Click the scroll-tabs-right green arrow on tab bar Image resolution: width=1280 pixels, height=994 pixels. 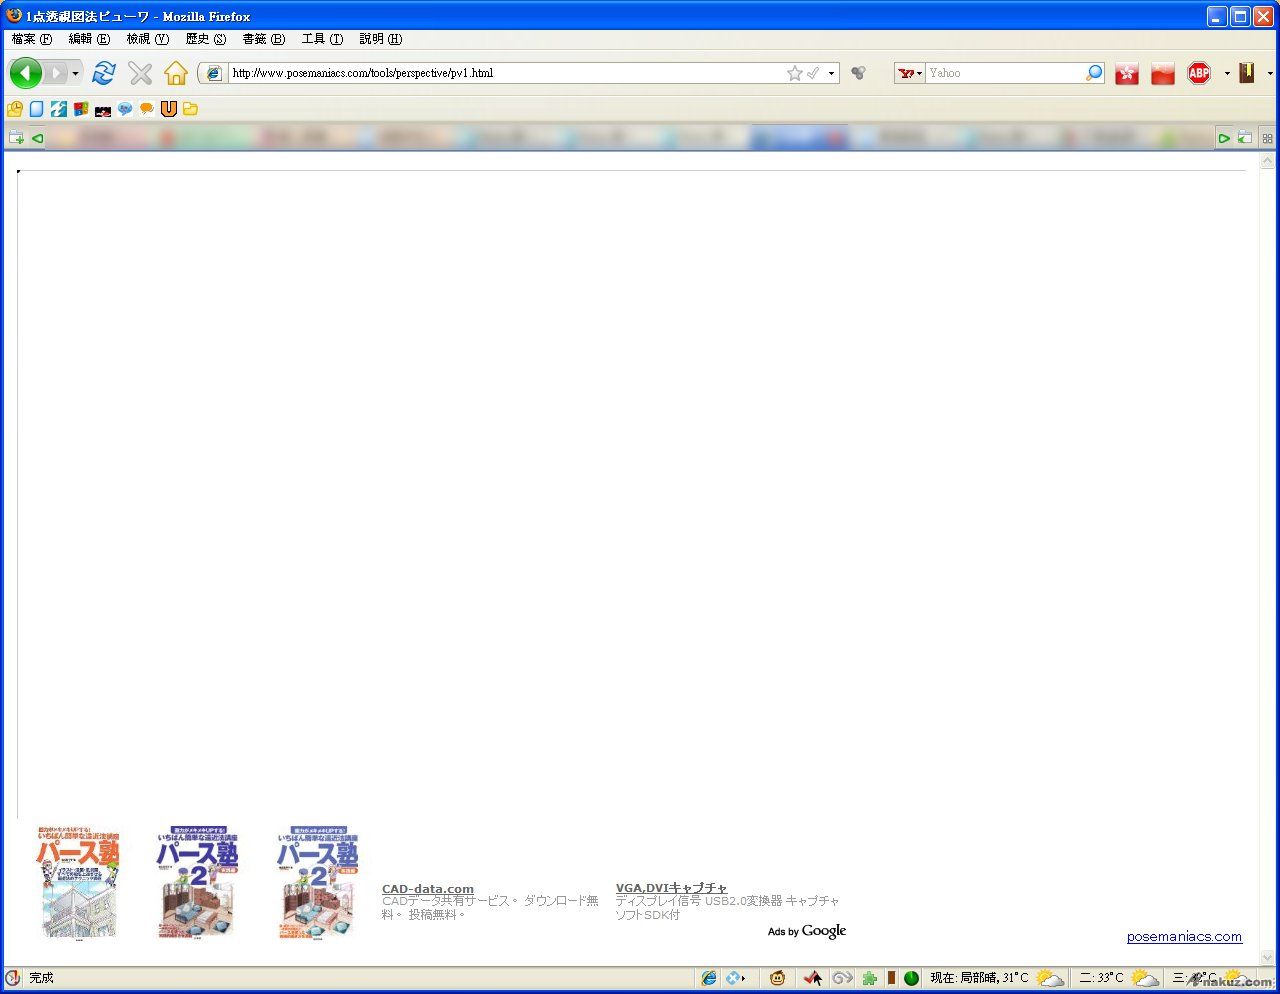tap(1224, 138)
